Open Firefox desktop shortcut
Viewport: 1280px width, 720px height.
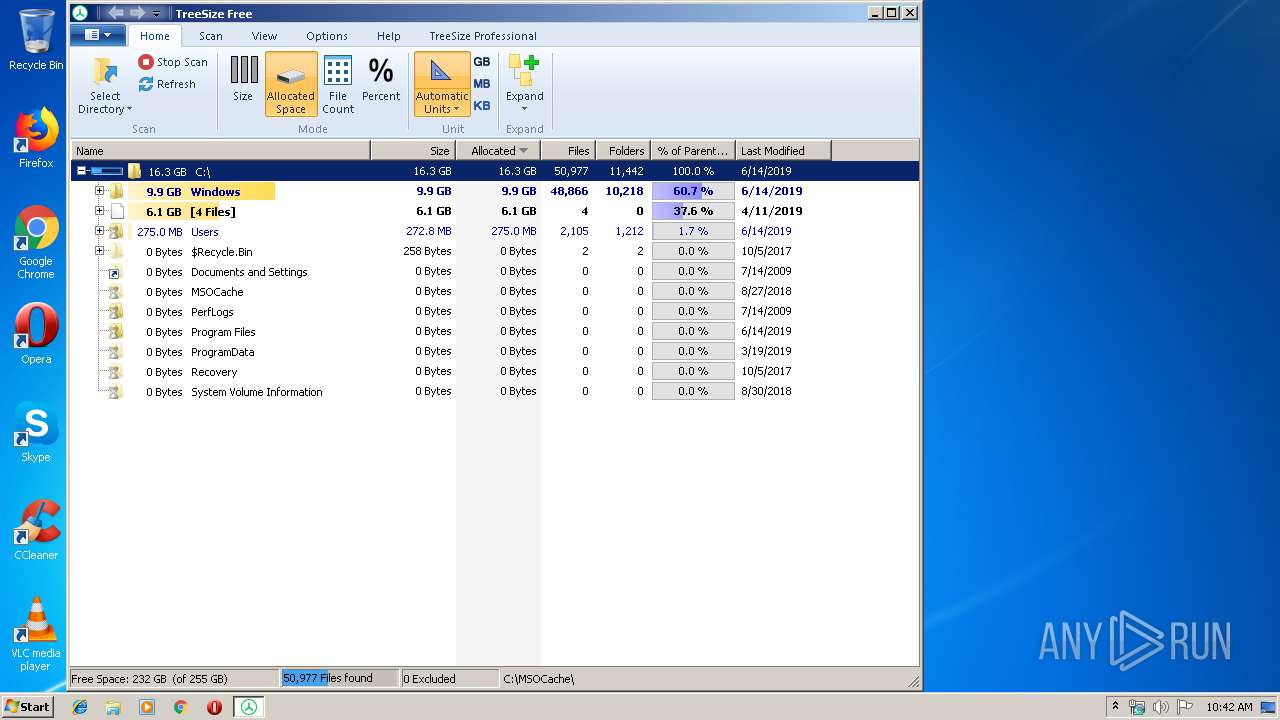[36, 138]
